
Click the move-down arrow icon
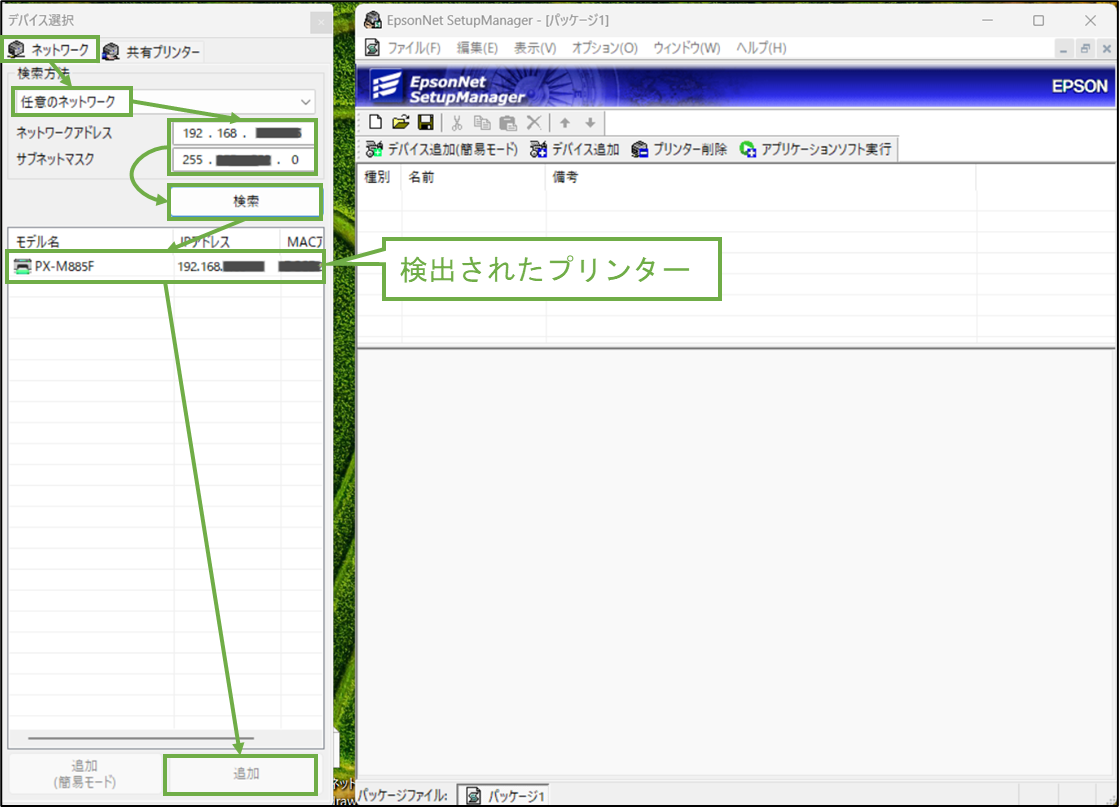click(589, 122)
